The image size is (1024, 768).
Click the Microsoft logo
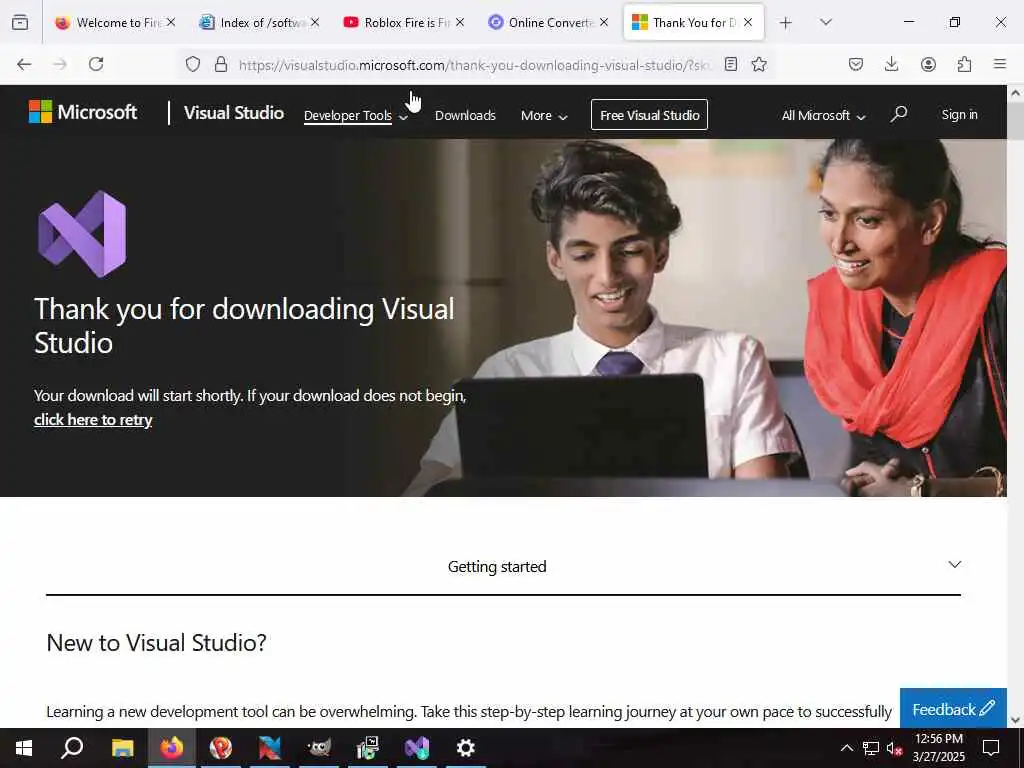click(x=83, y=112)
